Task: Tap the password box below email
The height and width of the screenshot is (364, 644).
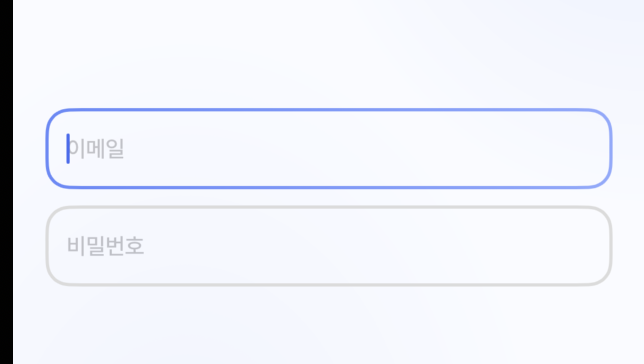Action: [329, 246]
